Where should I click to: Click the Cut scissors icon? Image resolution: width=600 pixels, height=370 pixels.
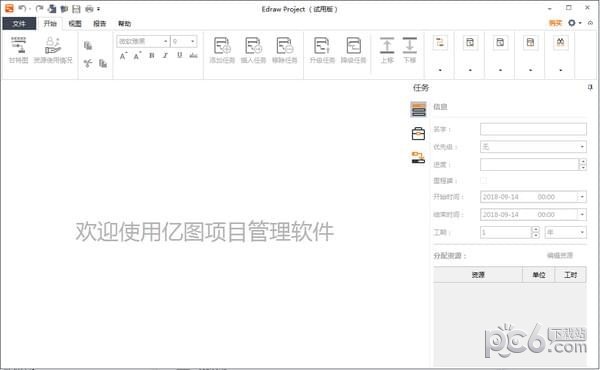88,63
